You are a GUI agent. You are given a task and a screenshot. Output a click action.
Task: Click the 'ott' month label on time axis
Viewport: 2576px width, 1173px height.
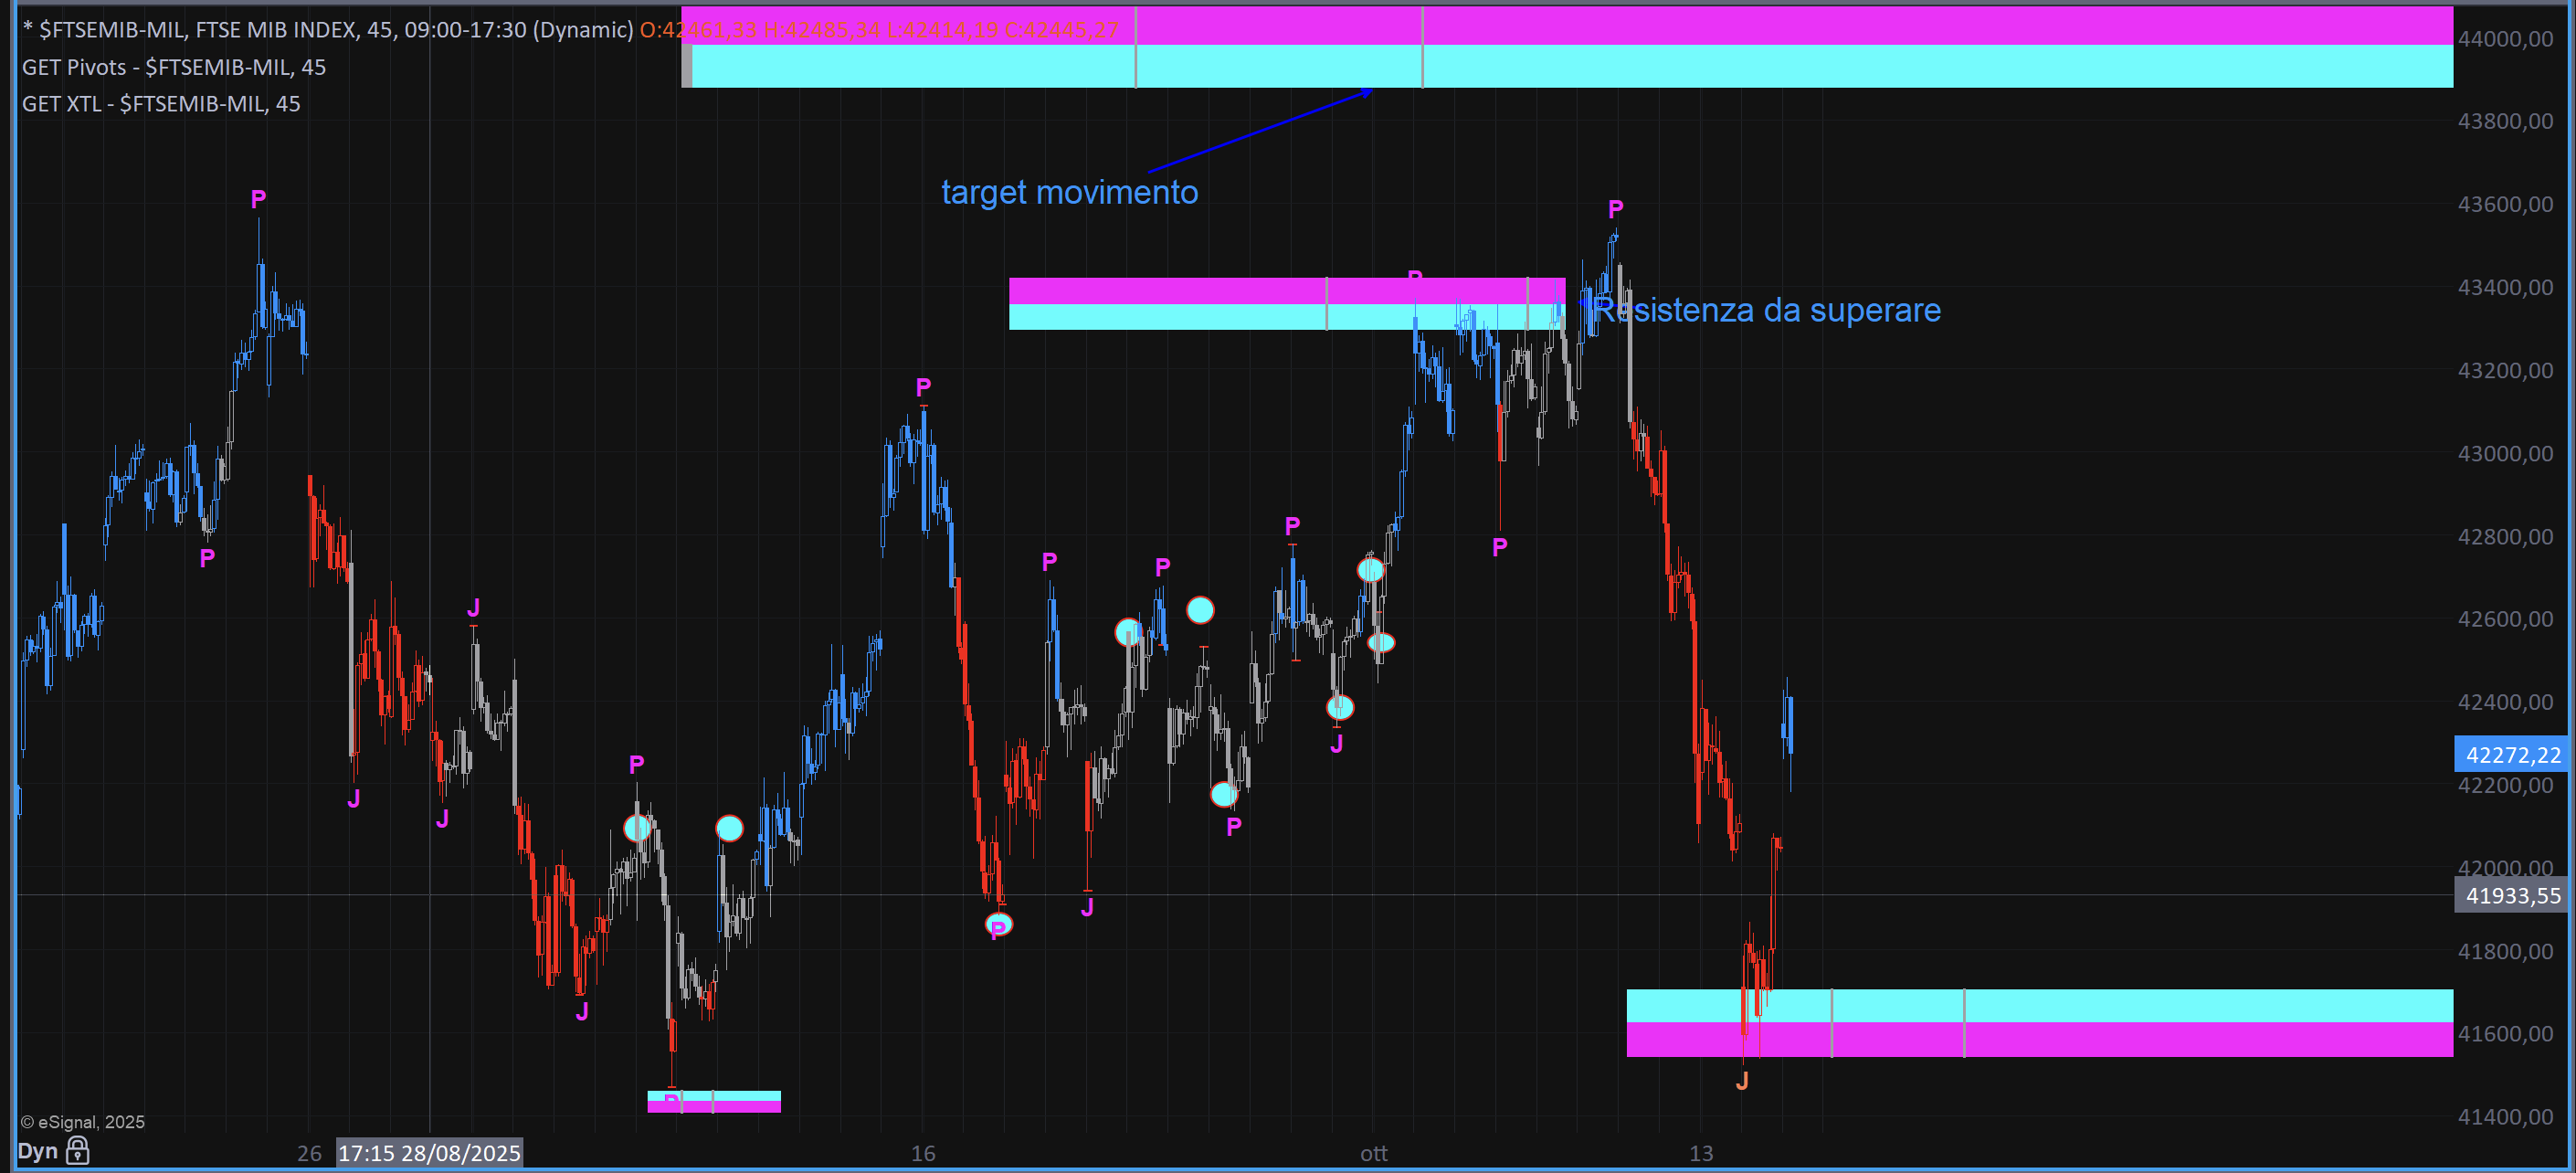pyautogui.click(x=1373, y=1154)
